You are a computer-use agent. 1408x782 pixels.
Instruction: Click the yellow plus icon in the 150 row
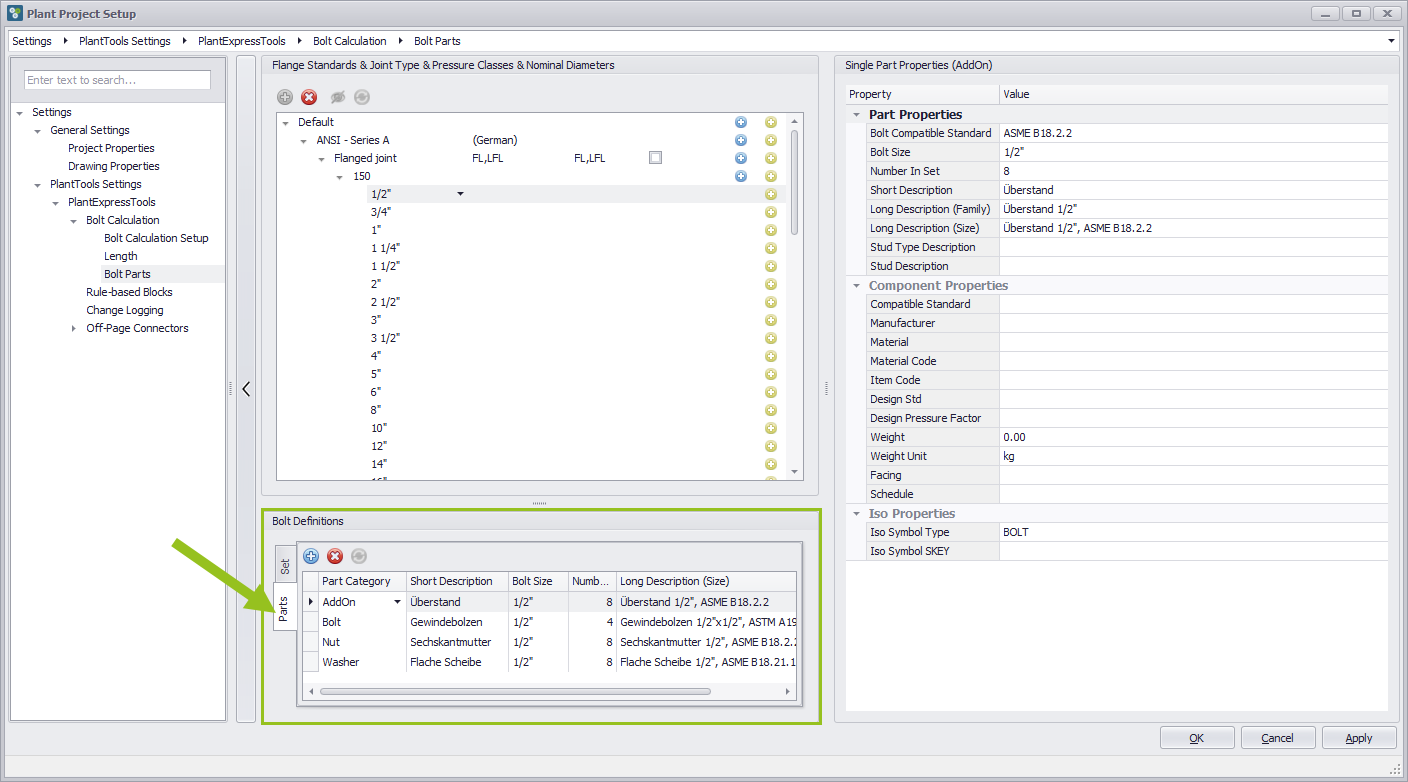[771, 176]
